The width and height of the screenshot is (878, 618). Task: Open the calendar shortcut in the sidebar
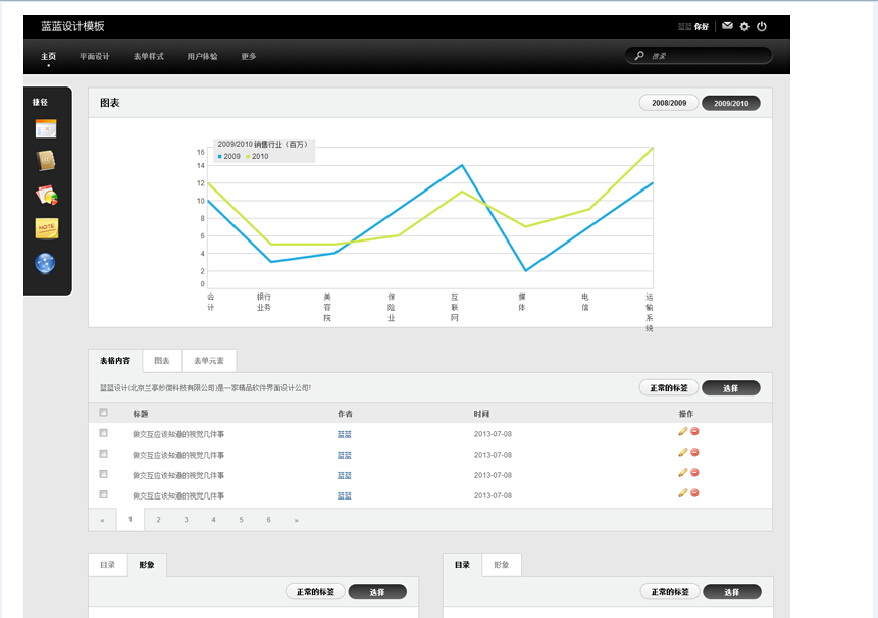tap(46, 128)
